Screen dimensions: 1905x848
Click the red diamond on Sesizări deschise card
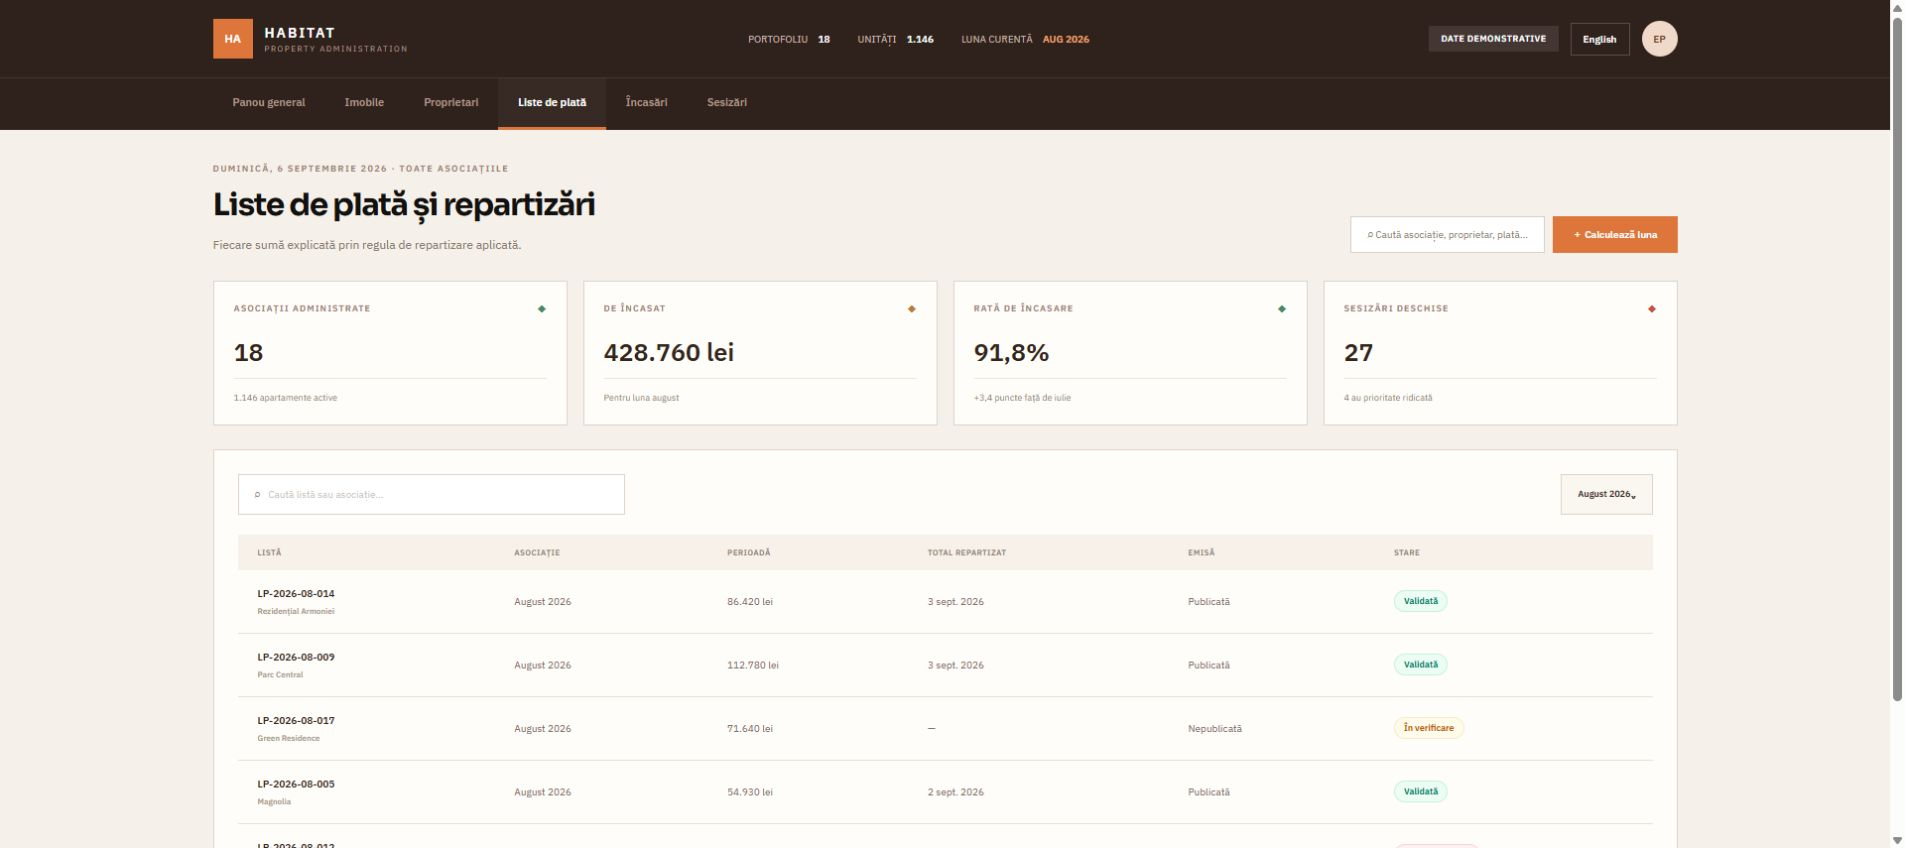point(1652,309)
